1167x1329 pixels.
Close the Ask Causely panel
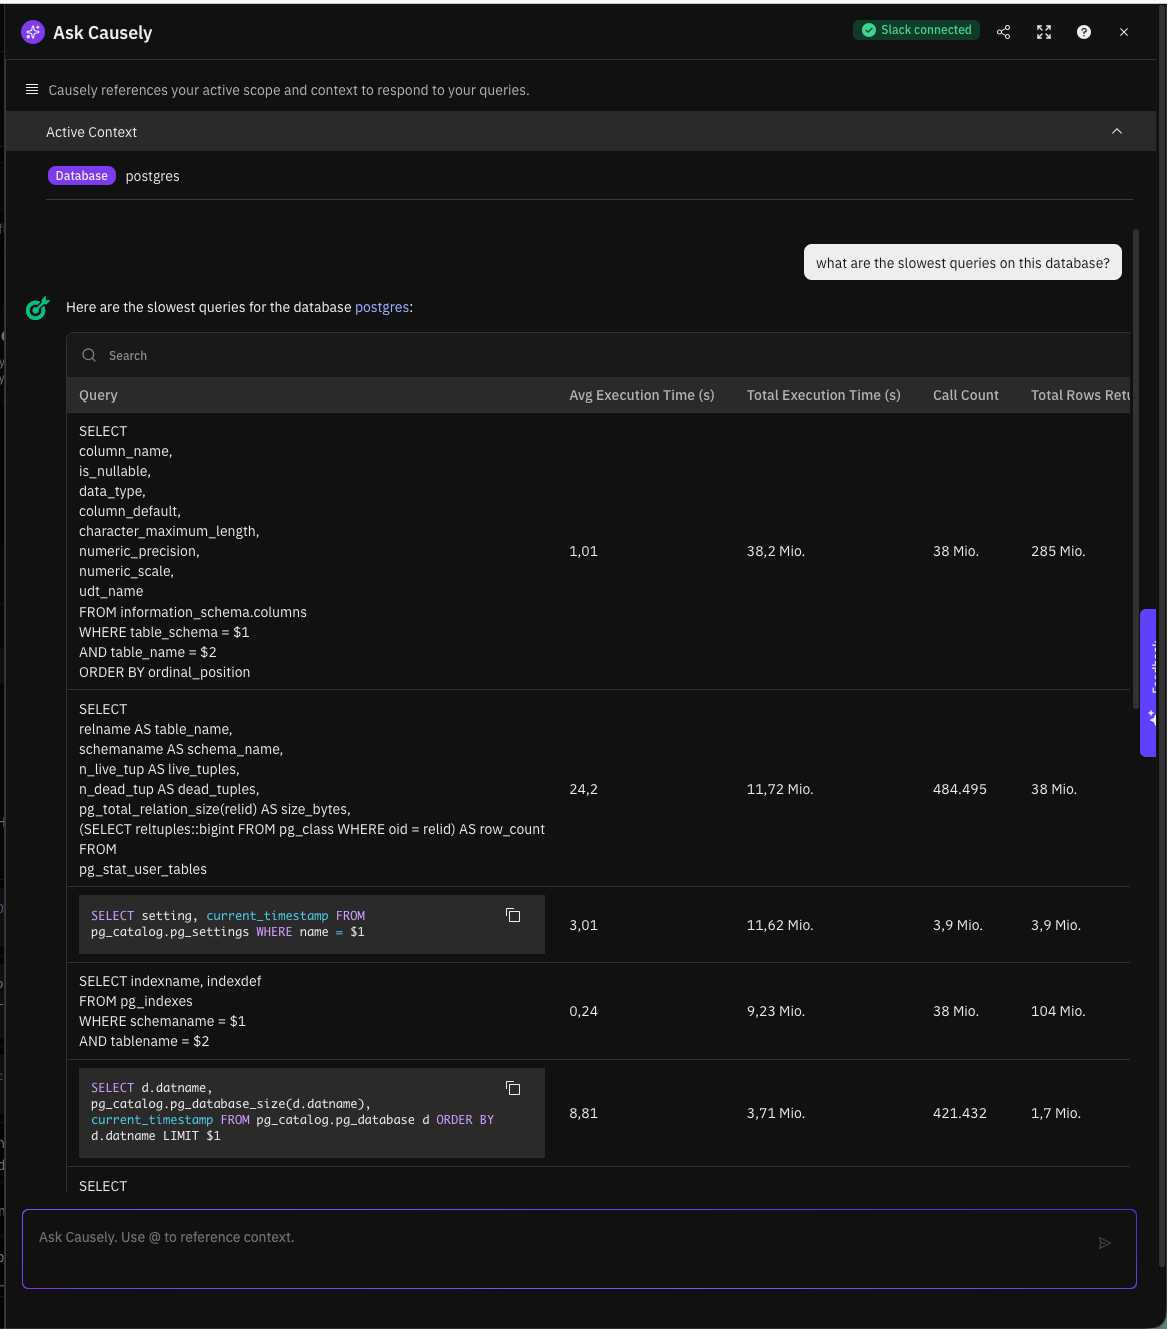1124,32
